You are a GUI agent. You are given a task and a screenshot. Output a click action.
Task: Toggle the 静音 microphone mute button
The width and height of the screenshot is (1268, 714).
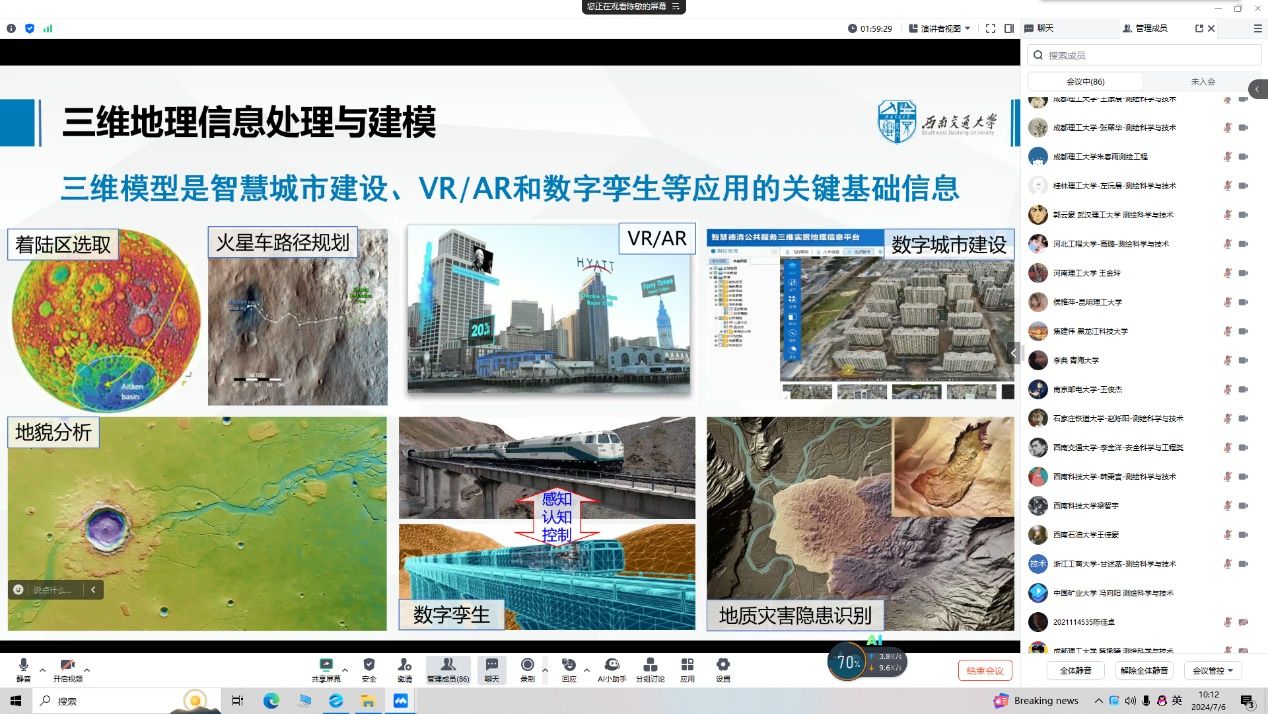click(23, 667)
